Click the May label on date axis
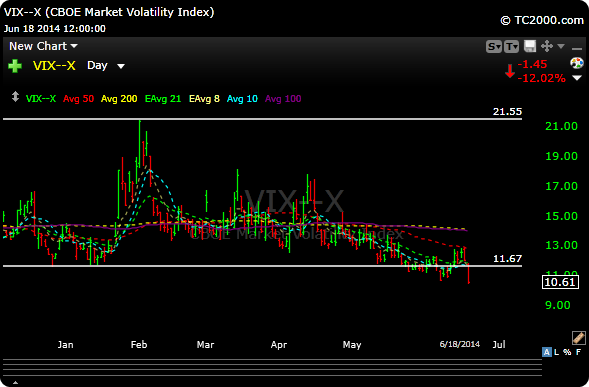This screenshot has width=589, height=387. coord(352,345)
